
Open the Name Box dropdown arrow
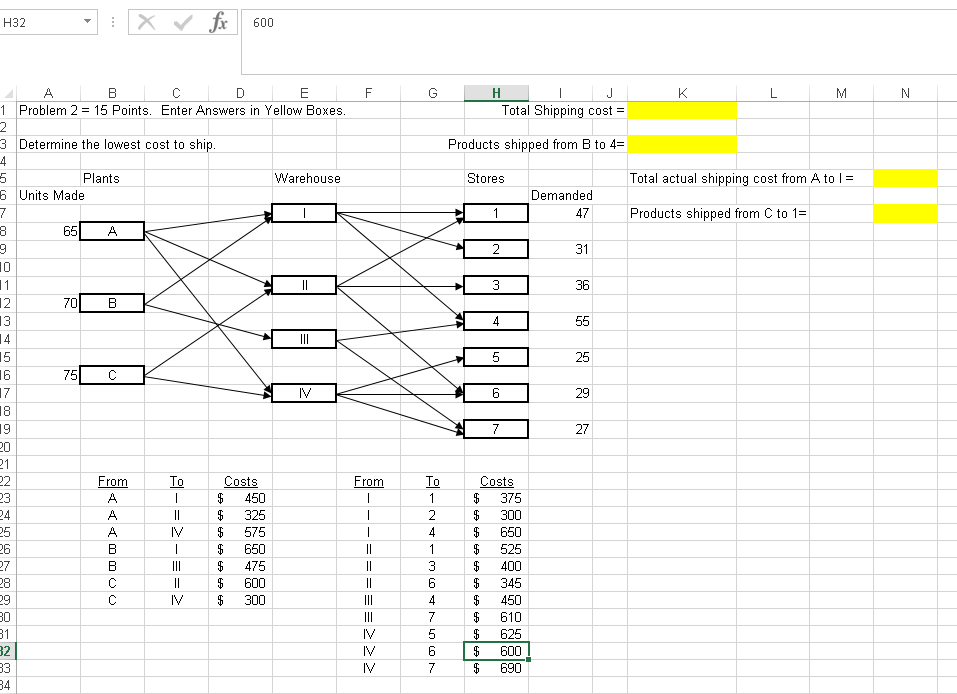click(87, 22)
